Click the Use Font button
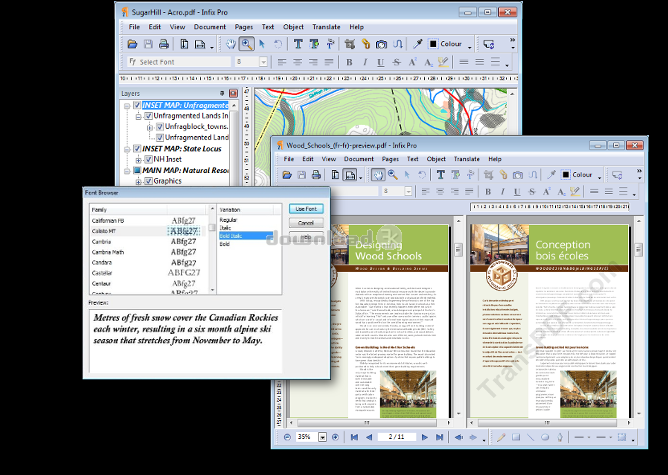The width and height of the screenshot is (668, 475). (305, 208)
